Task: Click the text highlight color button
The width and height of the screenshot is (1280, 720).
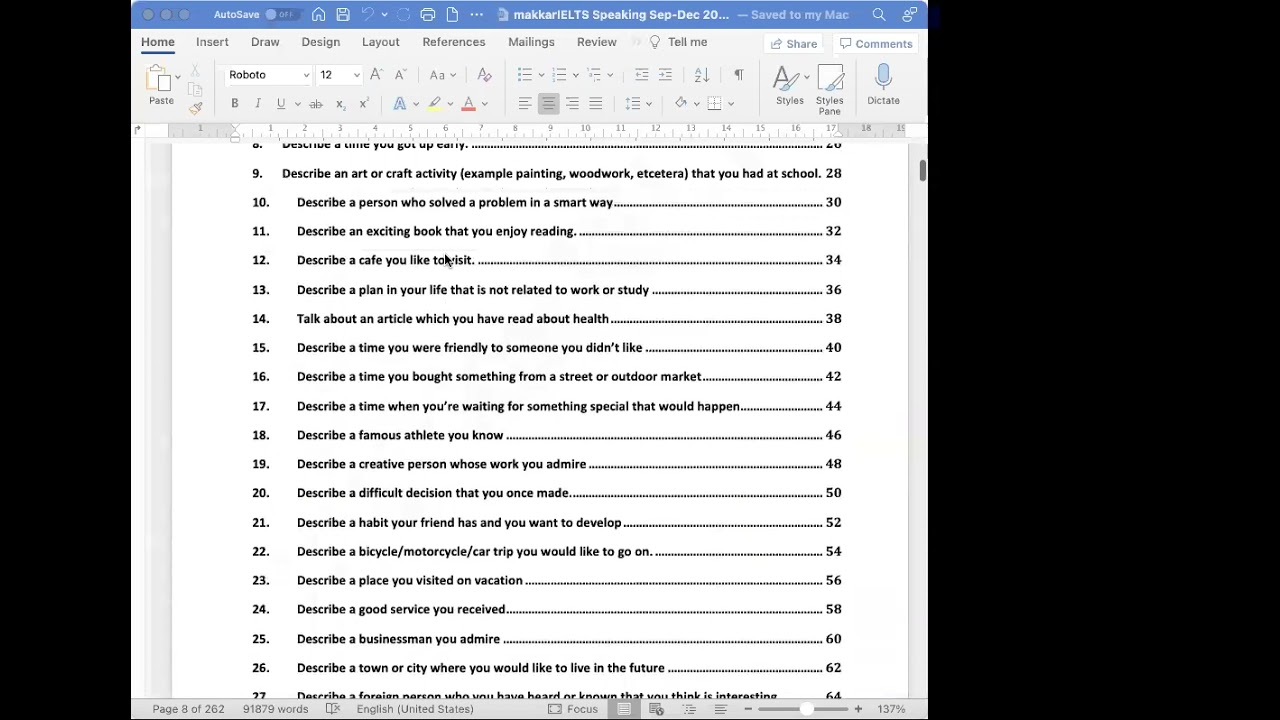Action: tap(435, 104)
